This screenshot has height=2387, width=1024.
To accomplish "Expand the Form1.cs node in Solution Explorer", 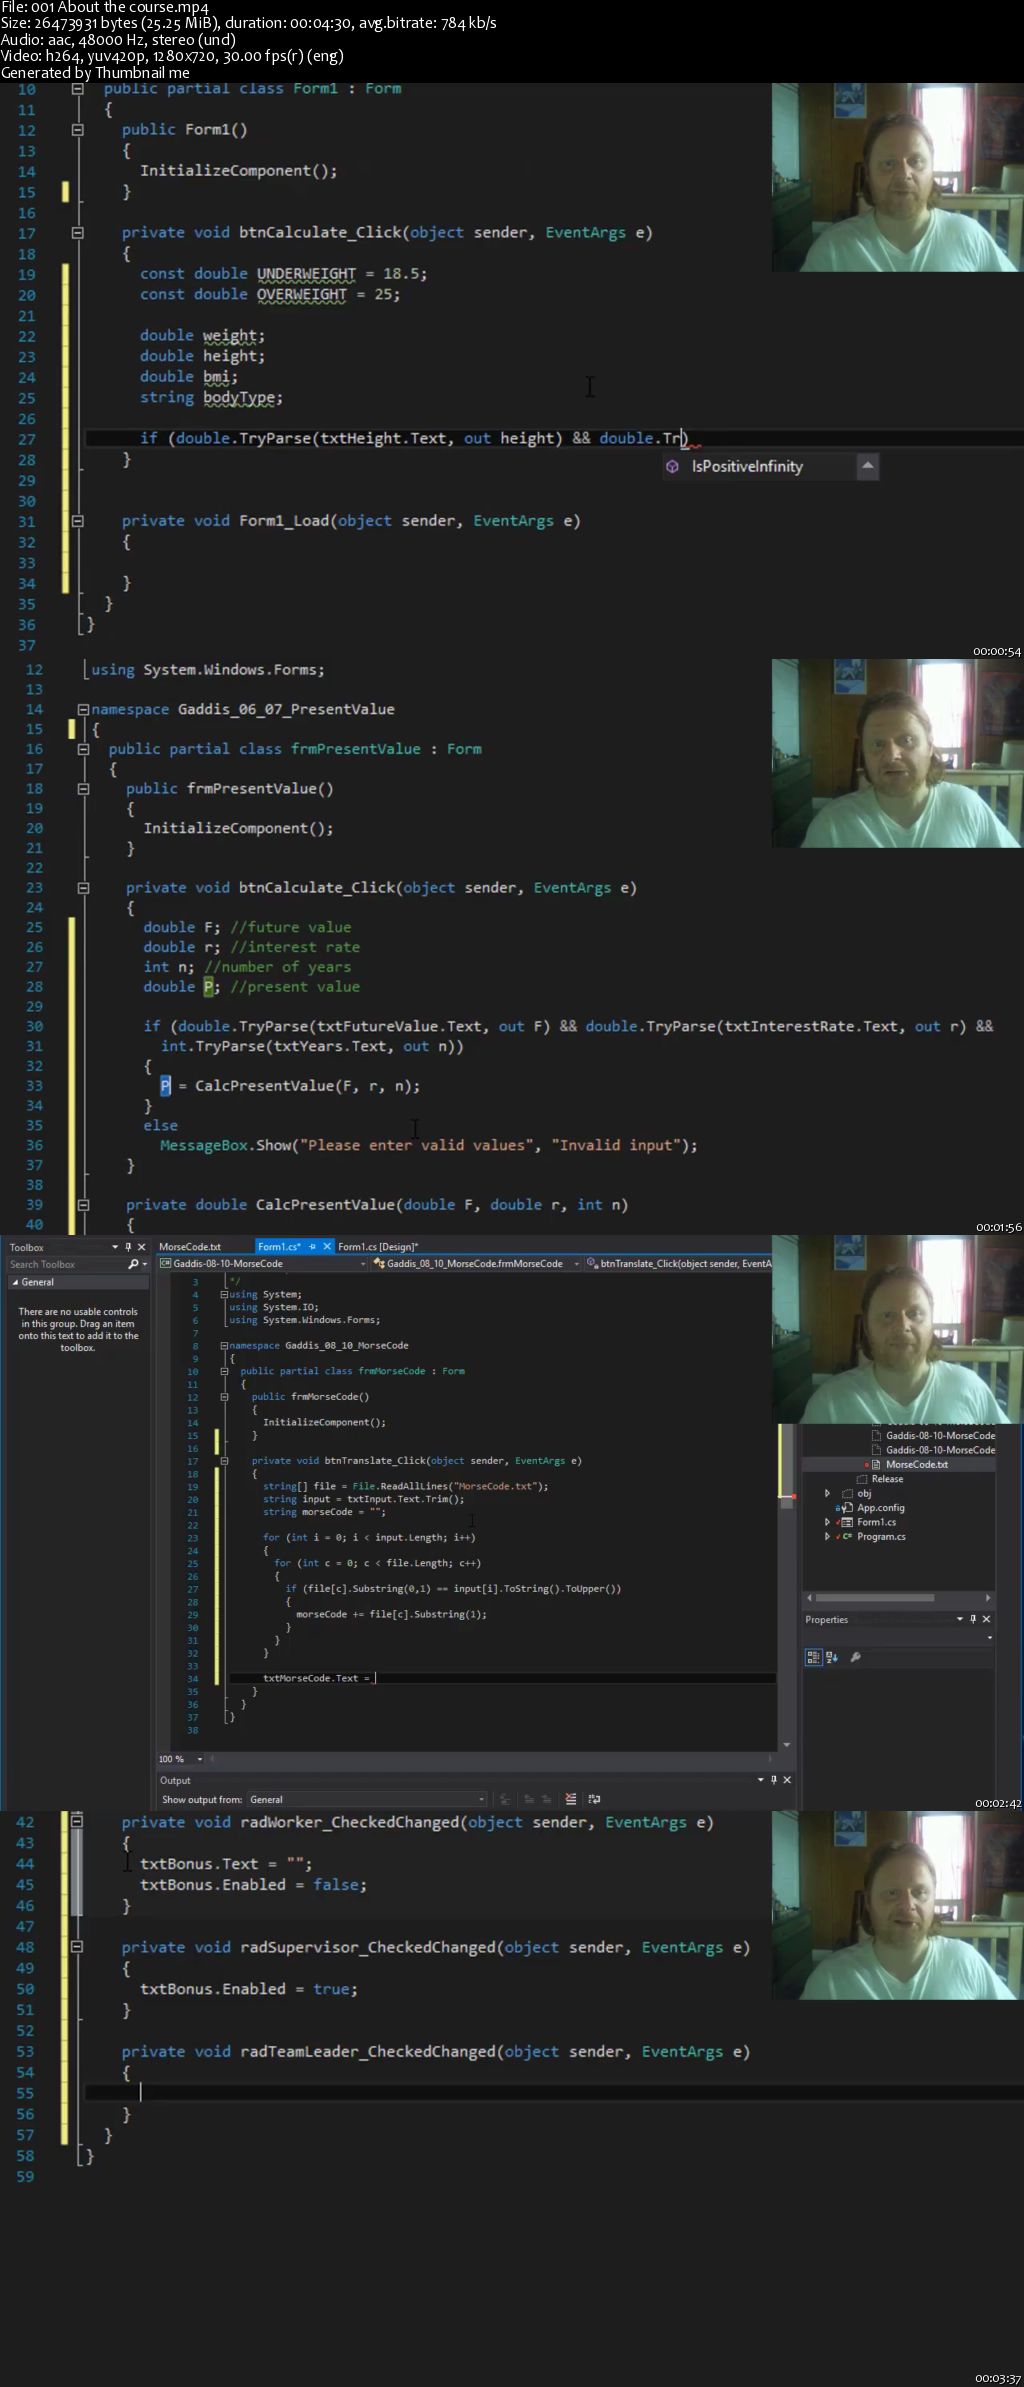I will click(827, 1522).
